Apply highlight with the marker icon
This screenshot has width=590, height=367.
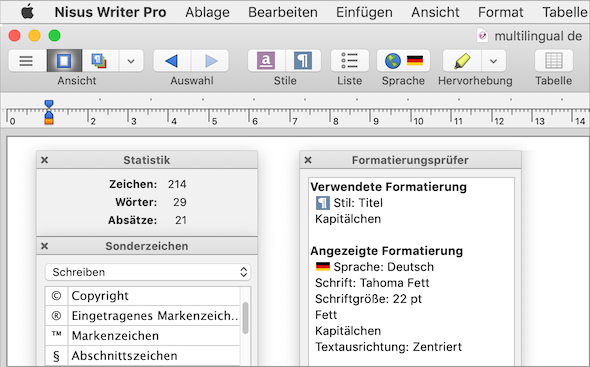click(x=462, y=61)
